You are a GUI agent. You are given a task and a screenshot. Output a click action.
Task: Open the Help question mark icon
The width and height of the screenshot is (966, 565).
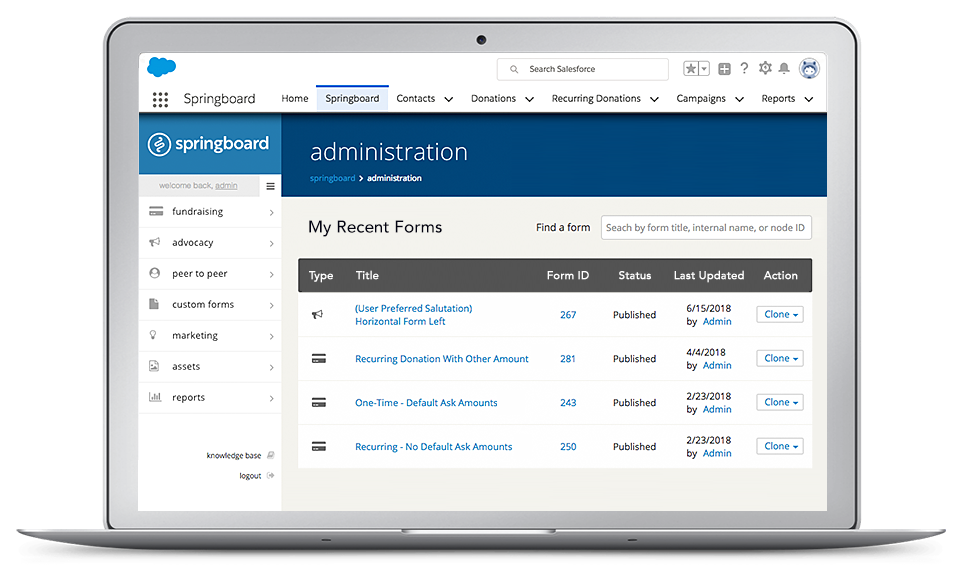pos(744,68)
